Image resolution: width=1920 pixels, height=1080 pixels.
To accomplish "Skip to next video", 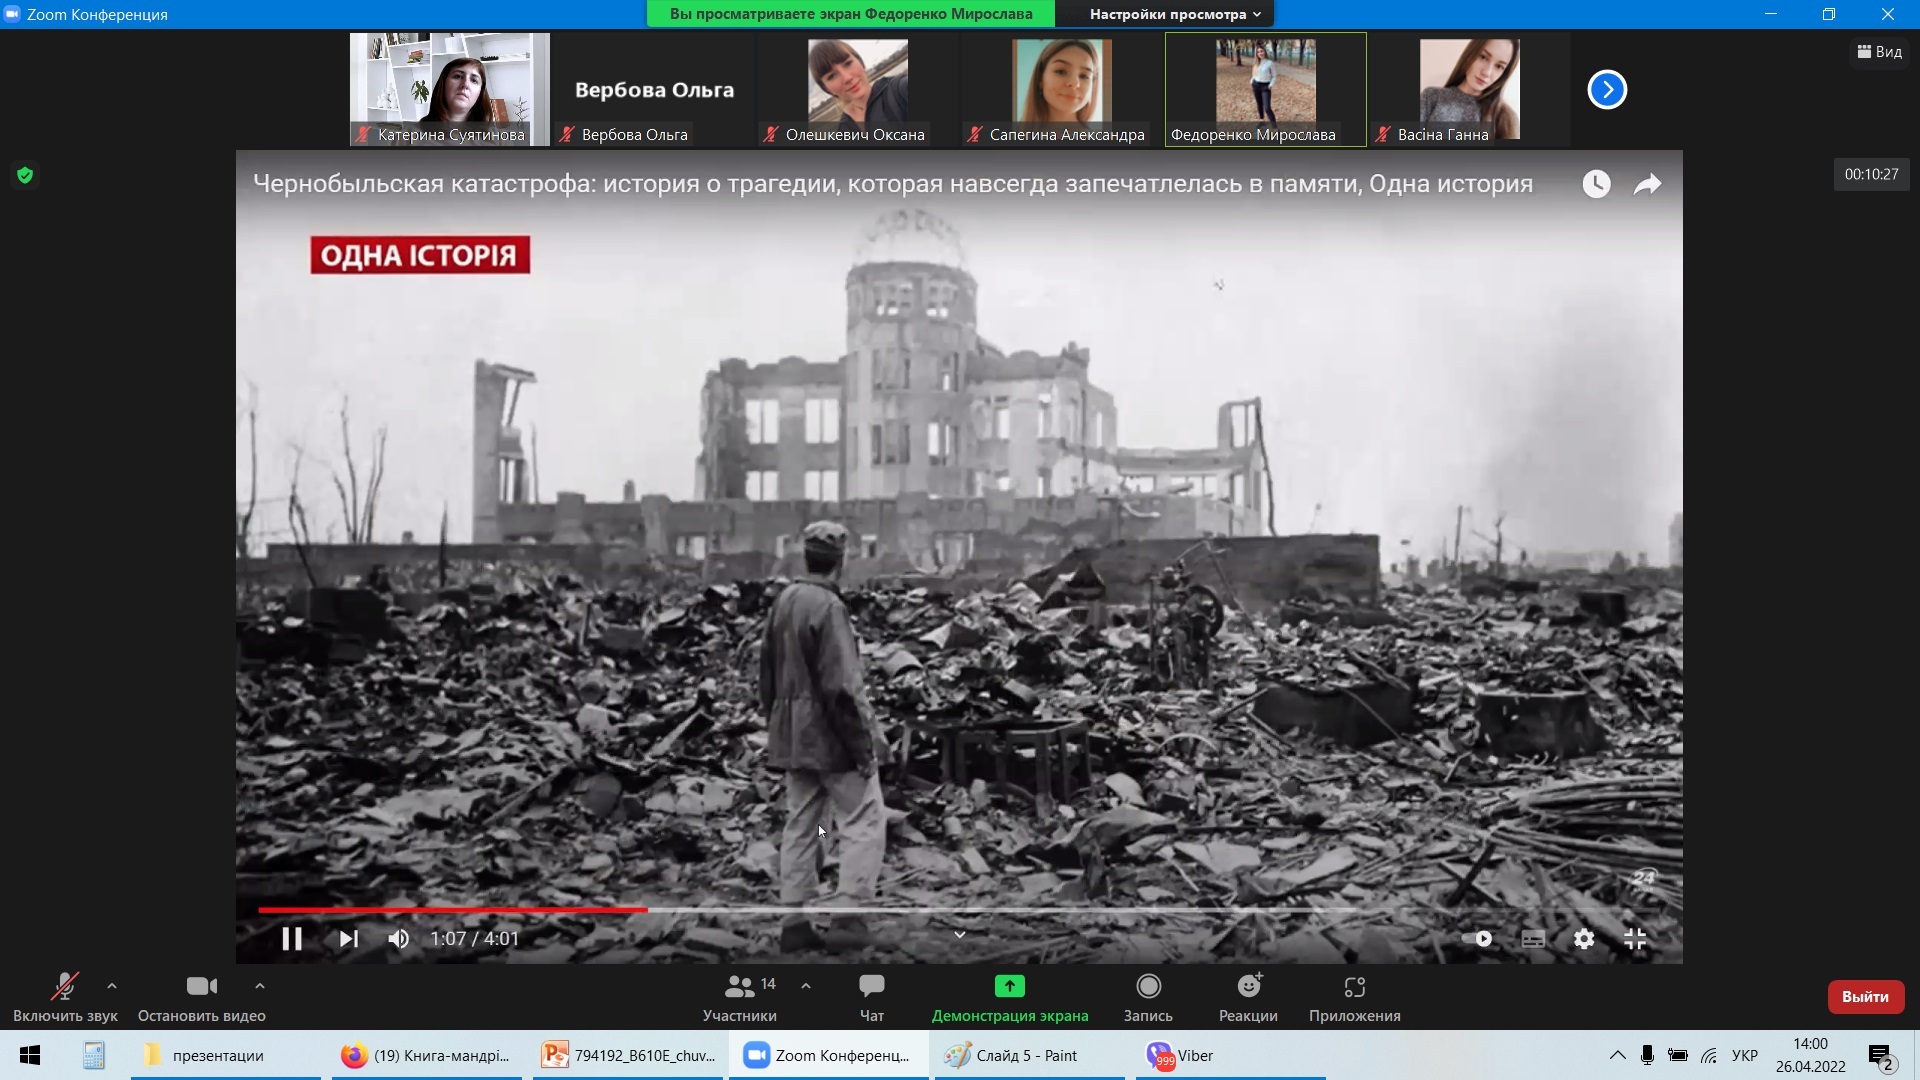I will point(348,939).
